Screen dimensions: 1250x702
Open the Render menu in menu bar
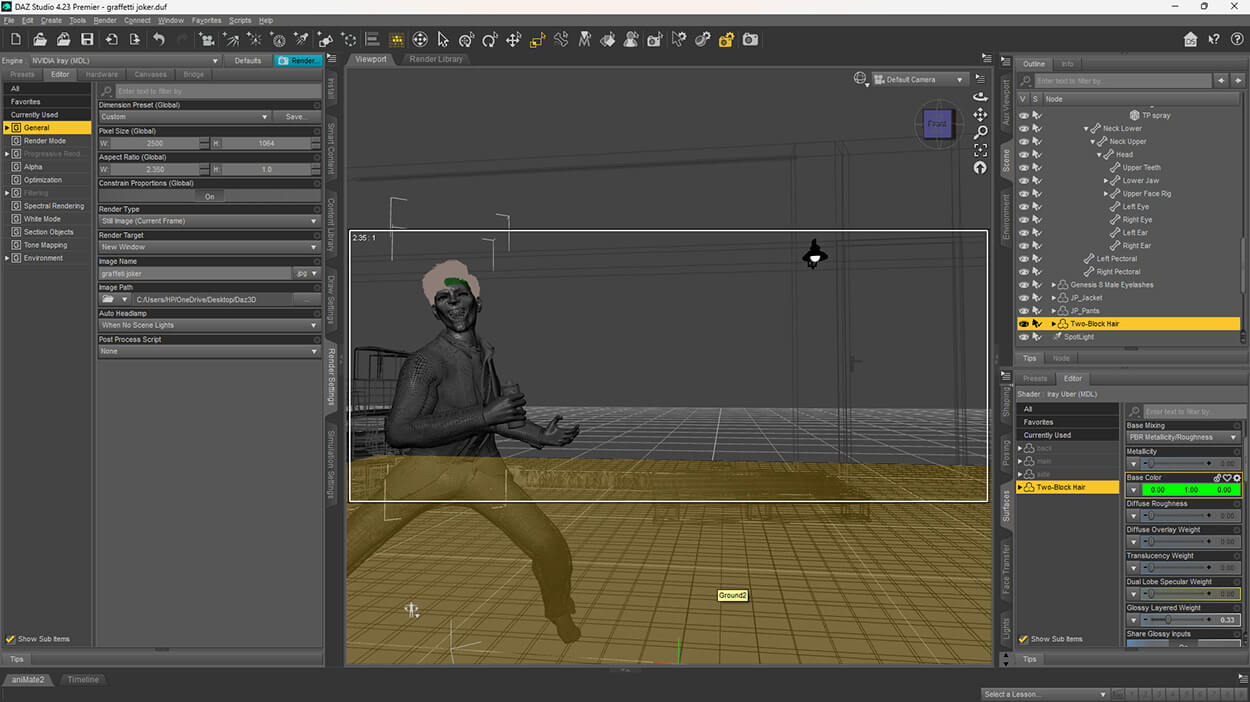[105, 20]
